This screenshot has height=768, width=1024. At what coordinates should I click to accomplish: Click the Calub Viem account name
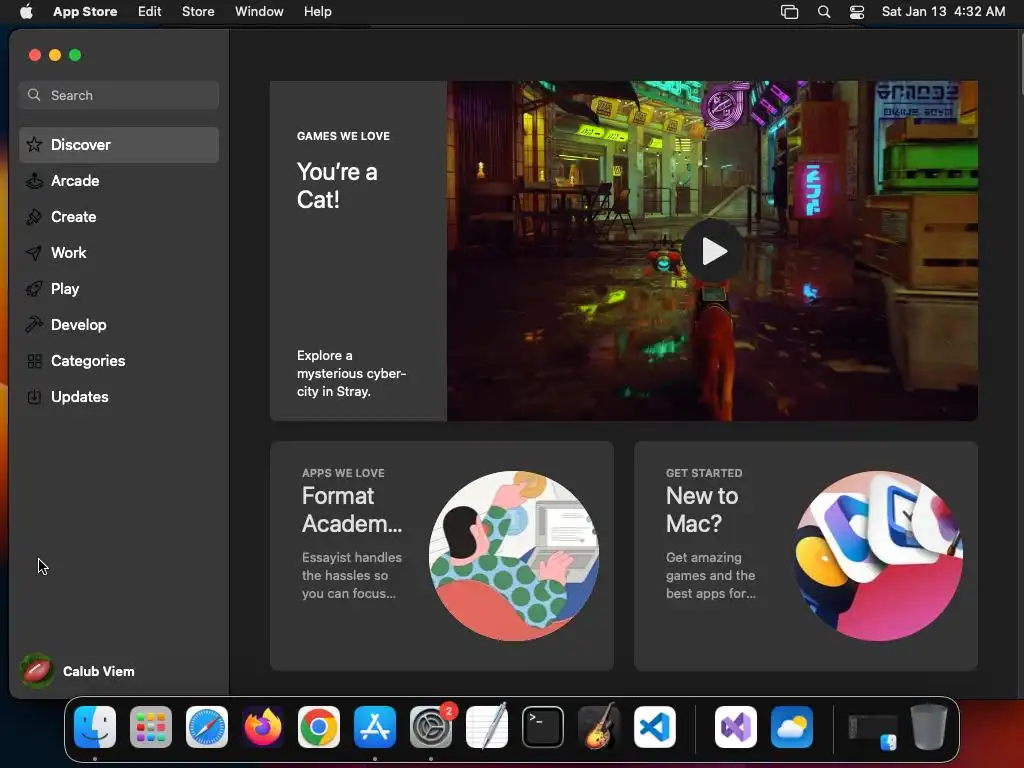(99, 671)
